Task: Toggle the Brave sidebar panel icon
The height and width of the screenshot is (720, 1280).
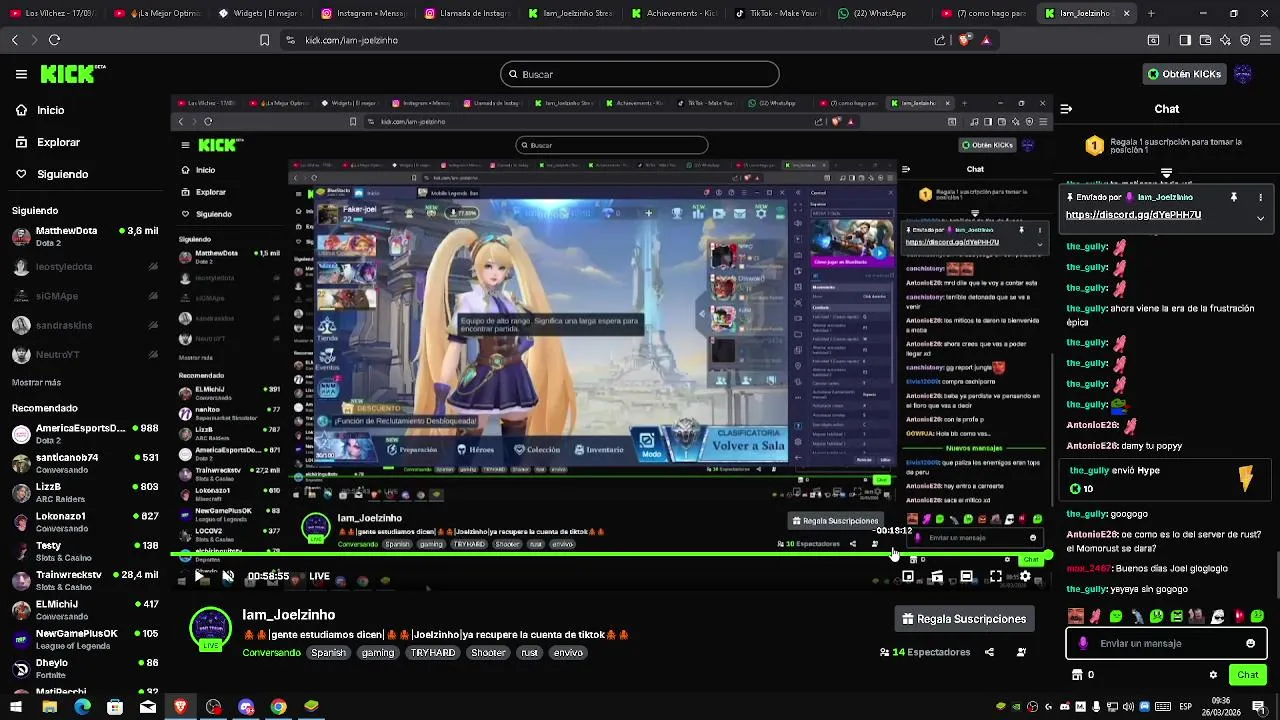Action: click(x=1185, y=40)
